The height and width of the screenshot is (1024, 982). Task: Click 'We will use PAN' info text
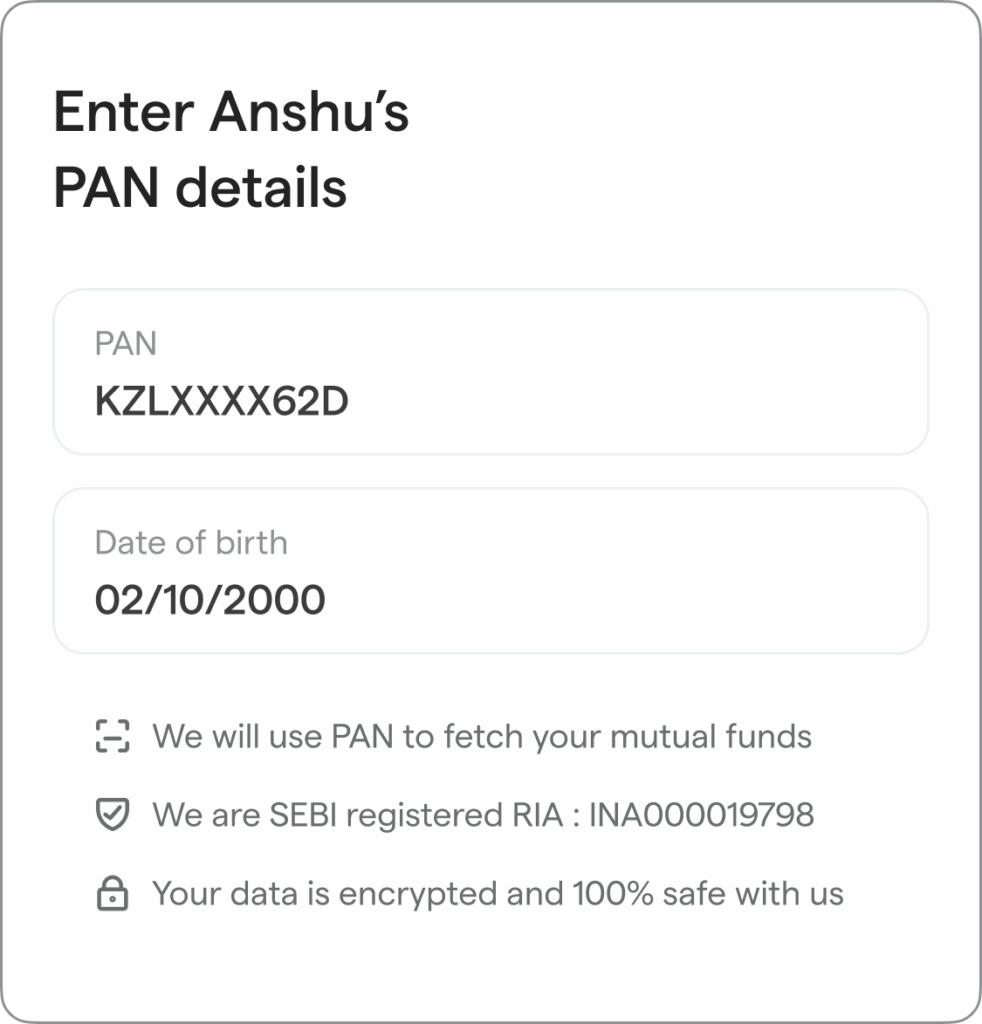[x=481, y=737]
